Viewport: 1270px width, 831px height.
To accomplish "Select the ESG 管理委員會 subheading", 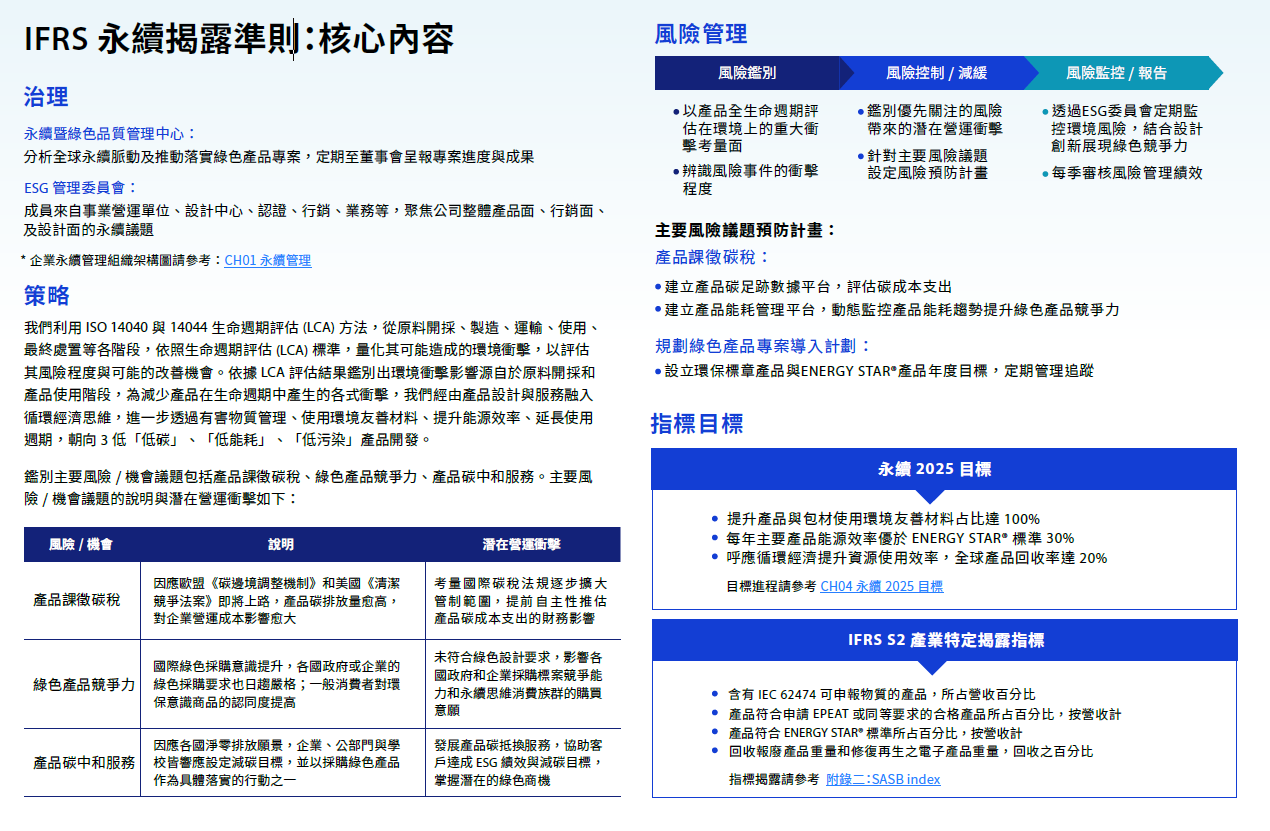I will click(81, 187).
